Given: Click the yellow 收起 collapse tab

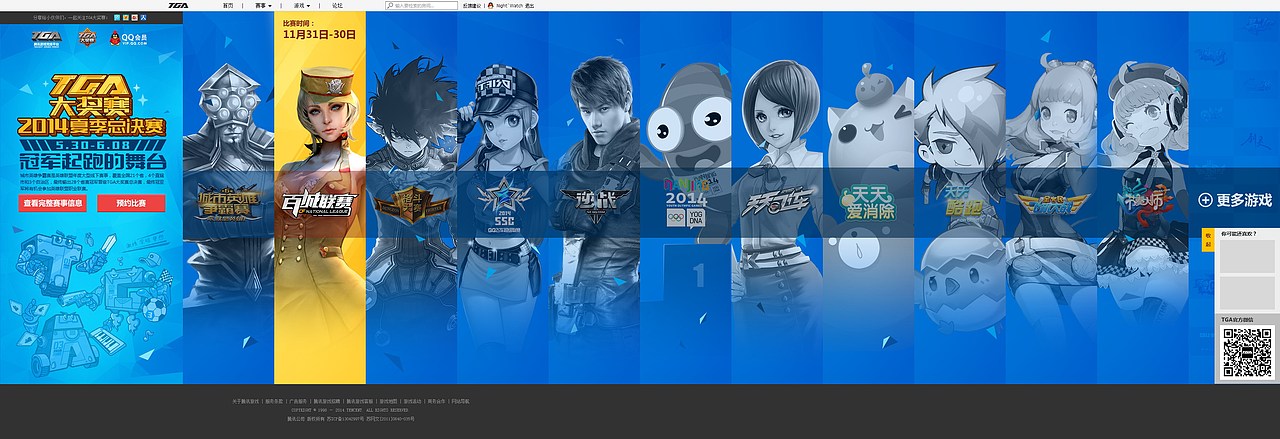Looking at the screenshot, I should coord(1208,240).
